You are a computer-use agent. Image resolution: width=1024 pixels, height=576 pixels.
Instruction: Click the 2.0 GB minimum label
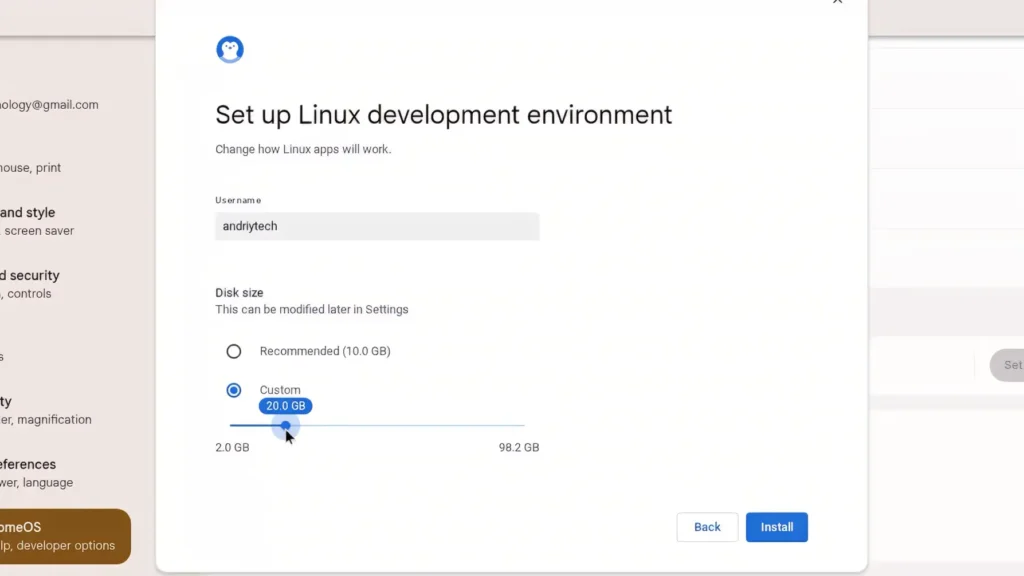(232, 447)
